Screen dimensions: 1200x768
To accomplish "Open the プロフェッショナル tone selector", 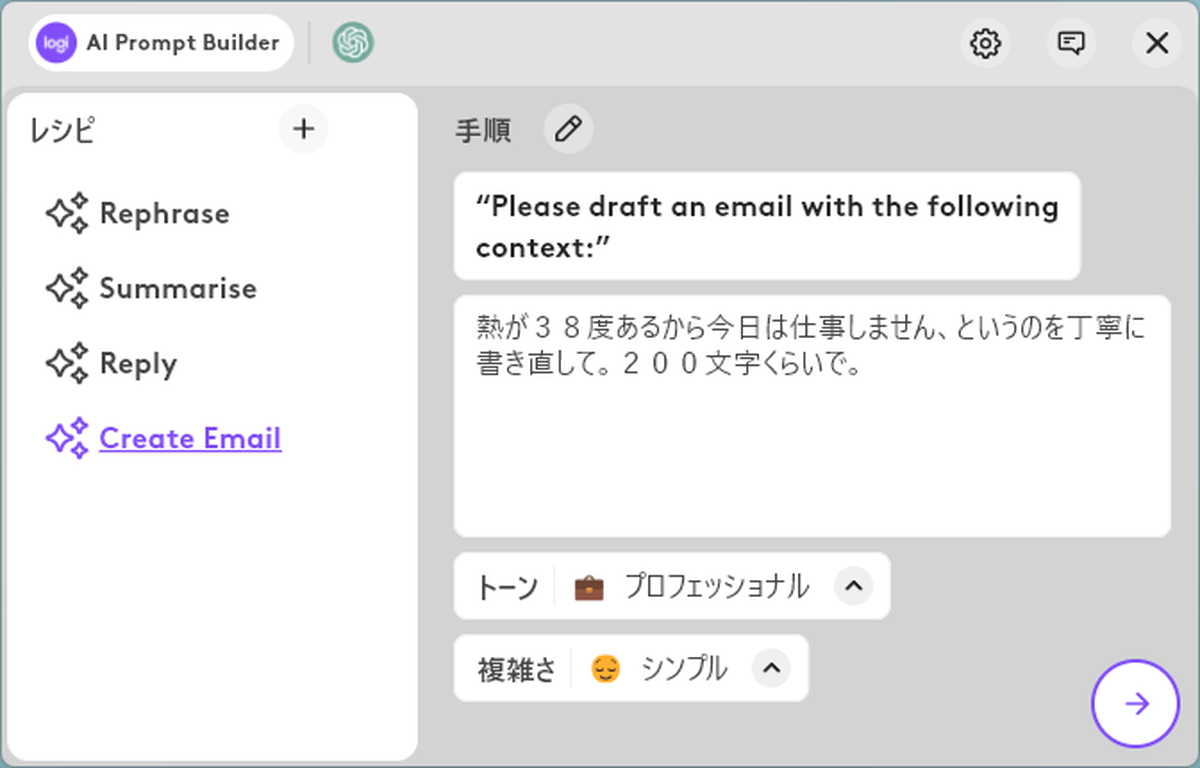I will (716, 587).
